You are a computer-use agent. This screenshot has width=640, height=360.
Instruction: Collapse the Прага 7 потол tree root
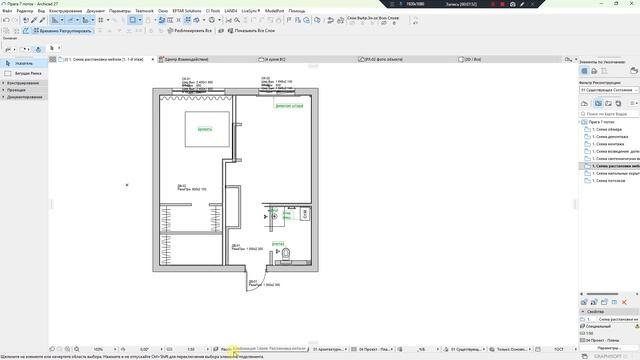pyautogui.click(x=580, y=122)
